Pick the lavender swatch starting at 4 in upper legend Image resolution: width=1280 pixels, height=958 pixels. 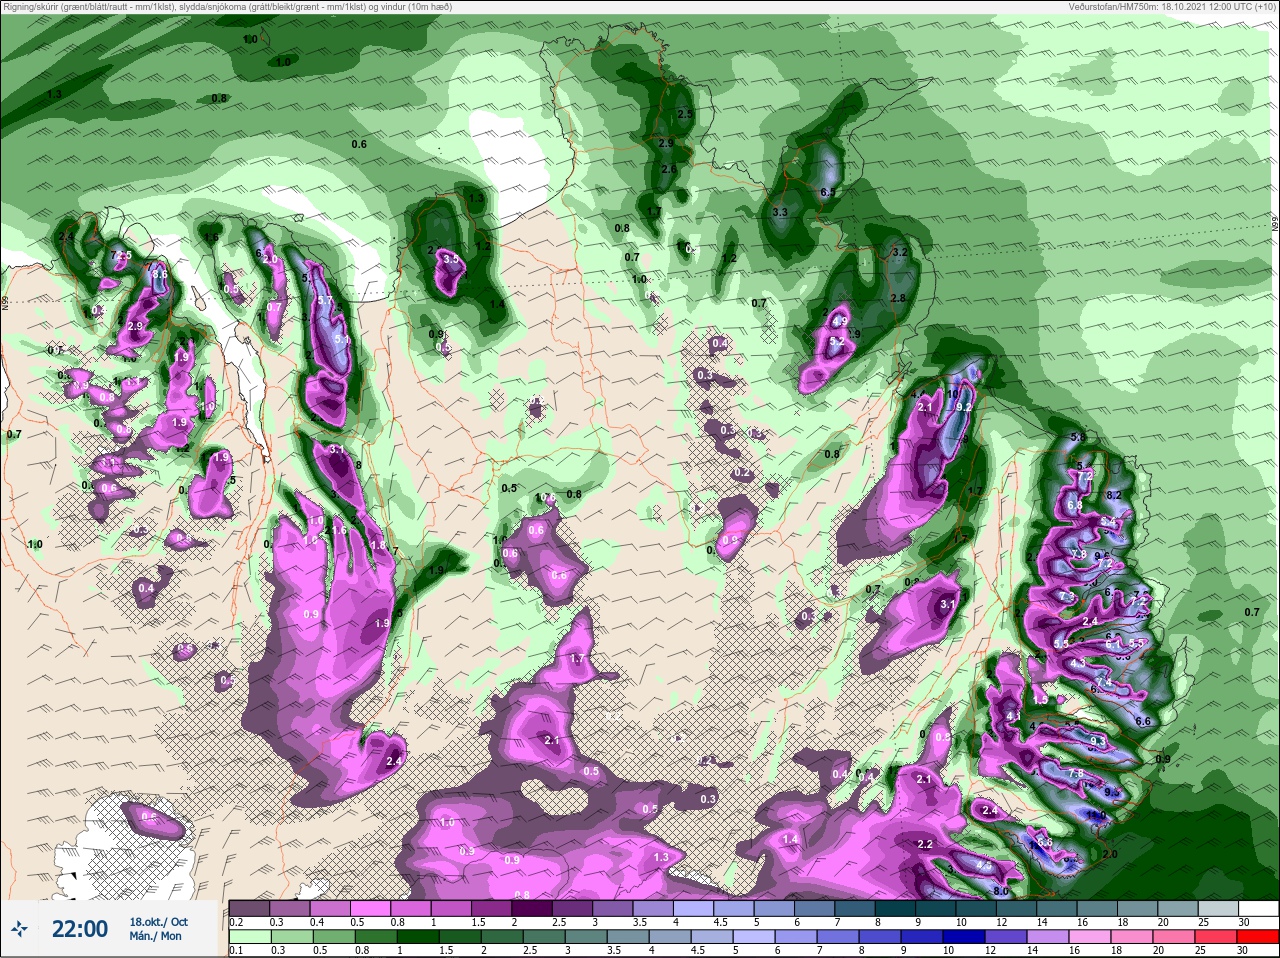click(x=694, y=908)
